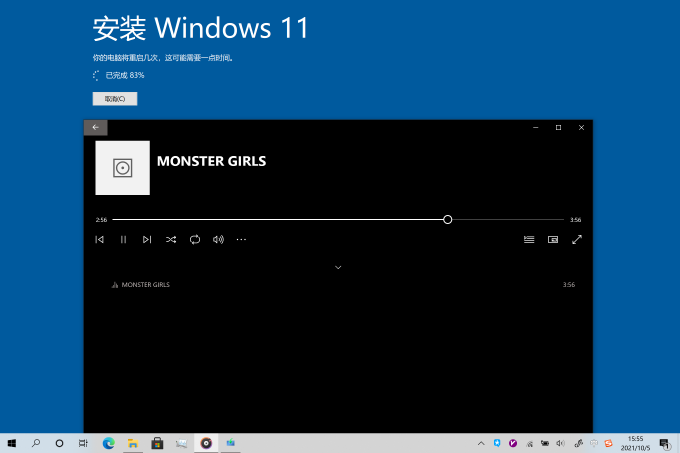Launch Microsoft Edge from taskbar
Screen dimensions: 680x453
[x=108, y=443]
